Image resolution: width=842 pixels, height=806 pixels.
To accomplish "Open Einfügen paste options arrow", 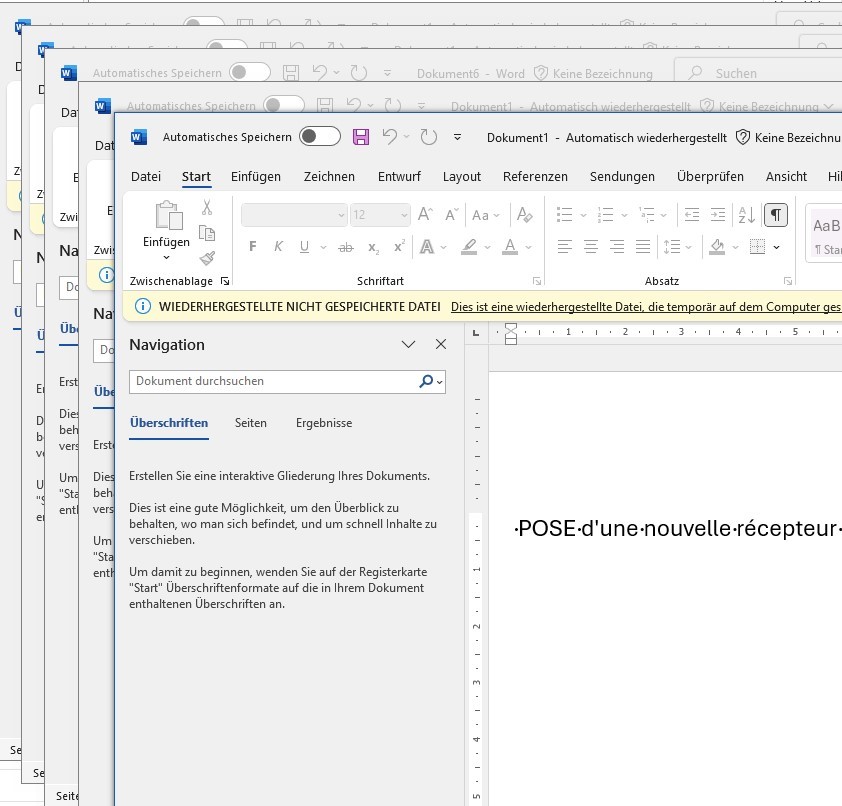I will [x=166, y=258].
